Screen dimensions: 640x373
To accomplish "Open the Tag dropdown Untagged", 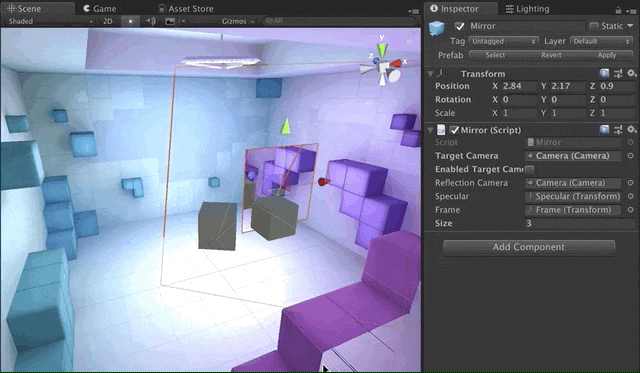I will pos(504,41).
